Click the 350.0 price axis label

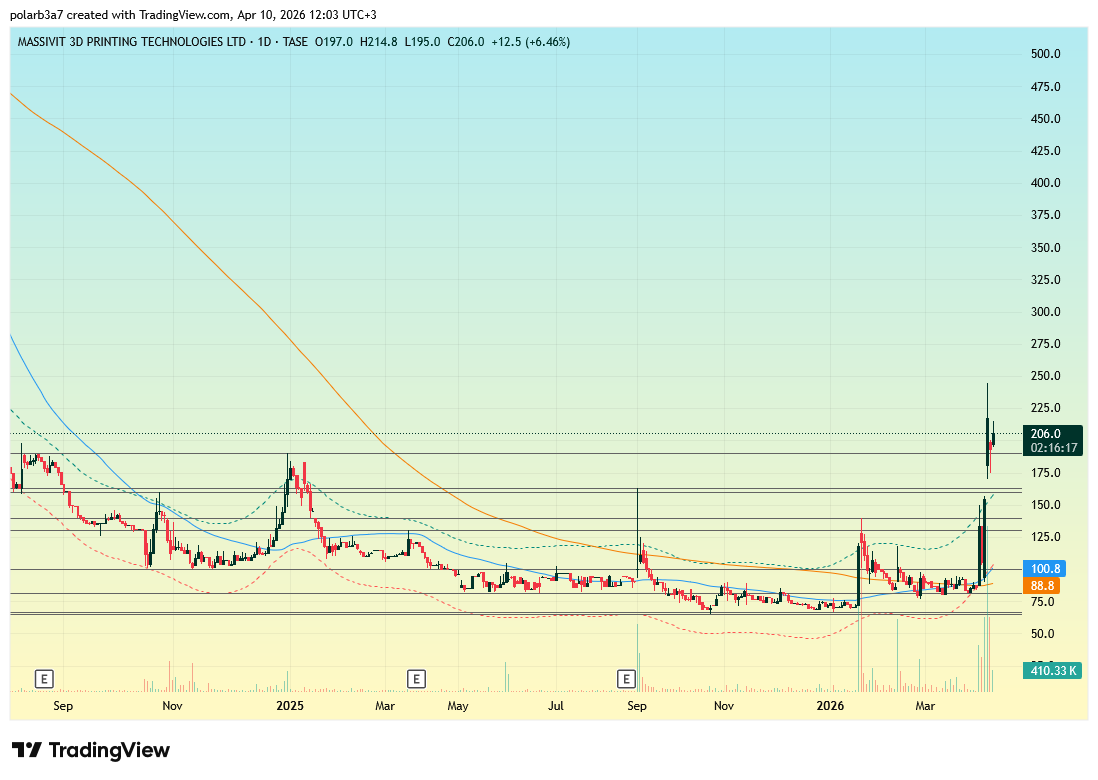pyautogui.click(x=1045, y=248)
